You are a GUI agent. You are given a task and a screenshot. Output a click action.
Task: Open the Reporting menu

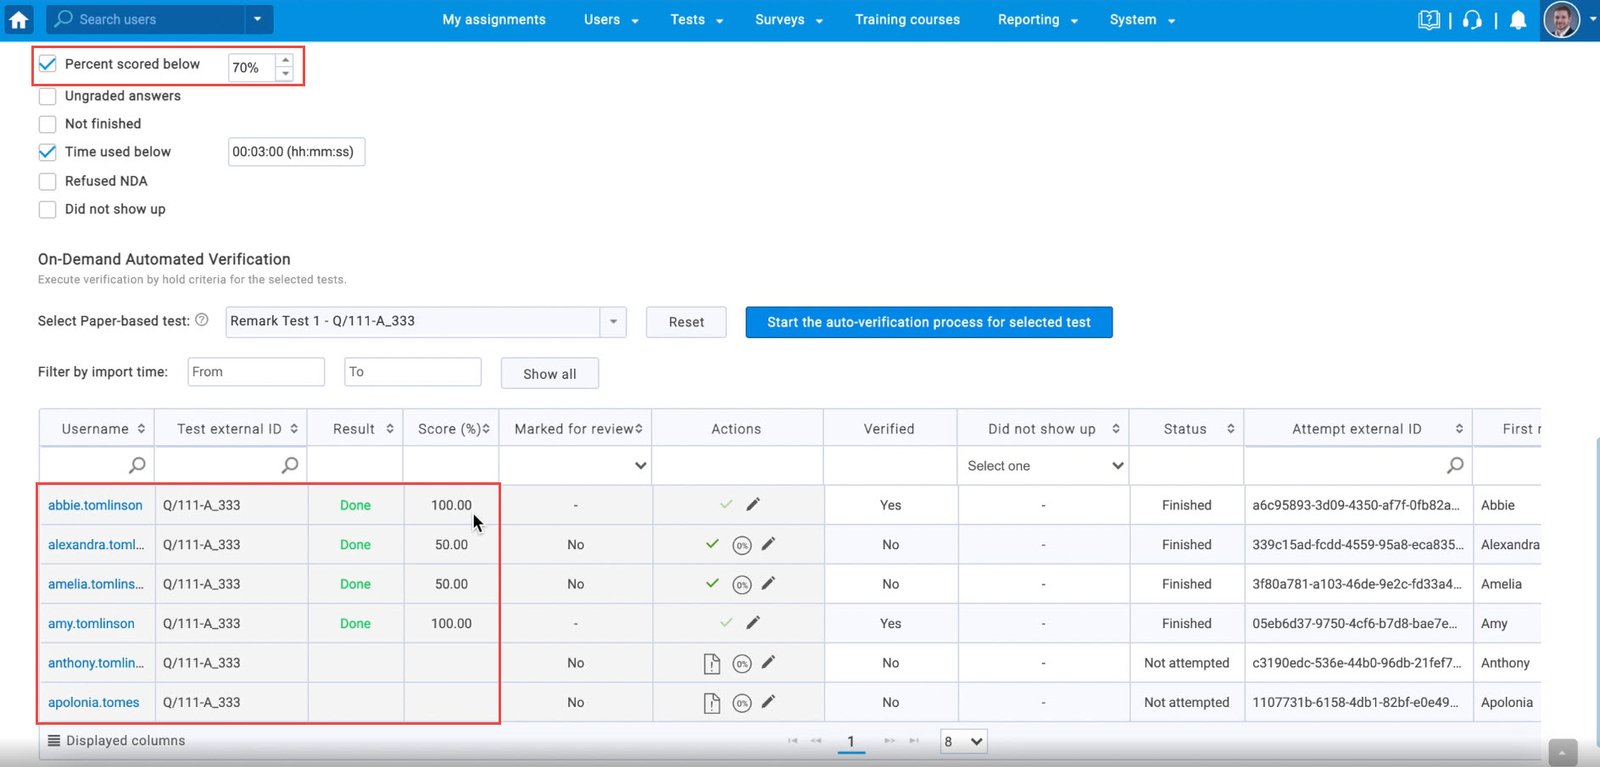click(x=1037, y=20)
